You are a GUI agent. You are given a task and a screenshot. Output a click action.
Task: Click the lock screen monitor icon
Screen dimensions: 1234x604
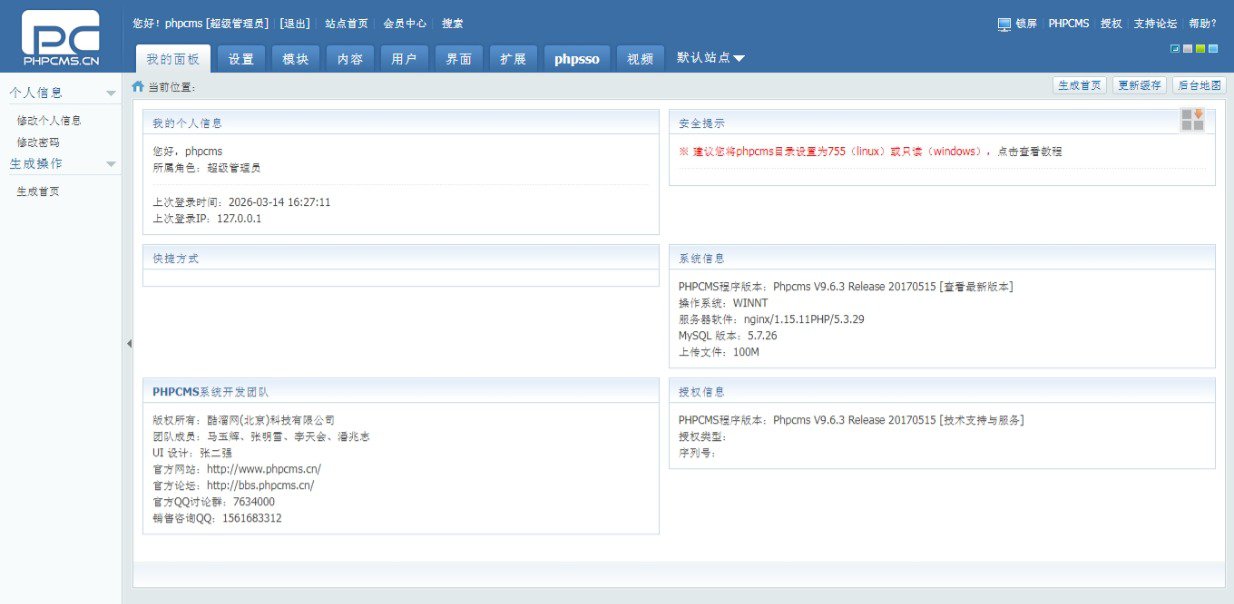pos(1004,24)
